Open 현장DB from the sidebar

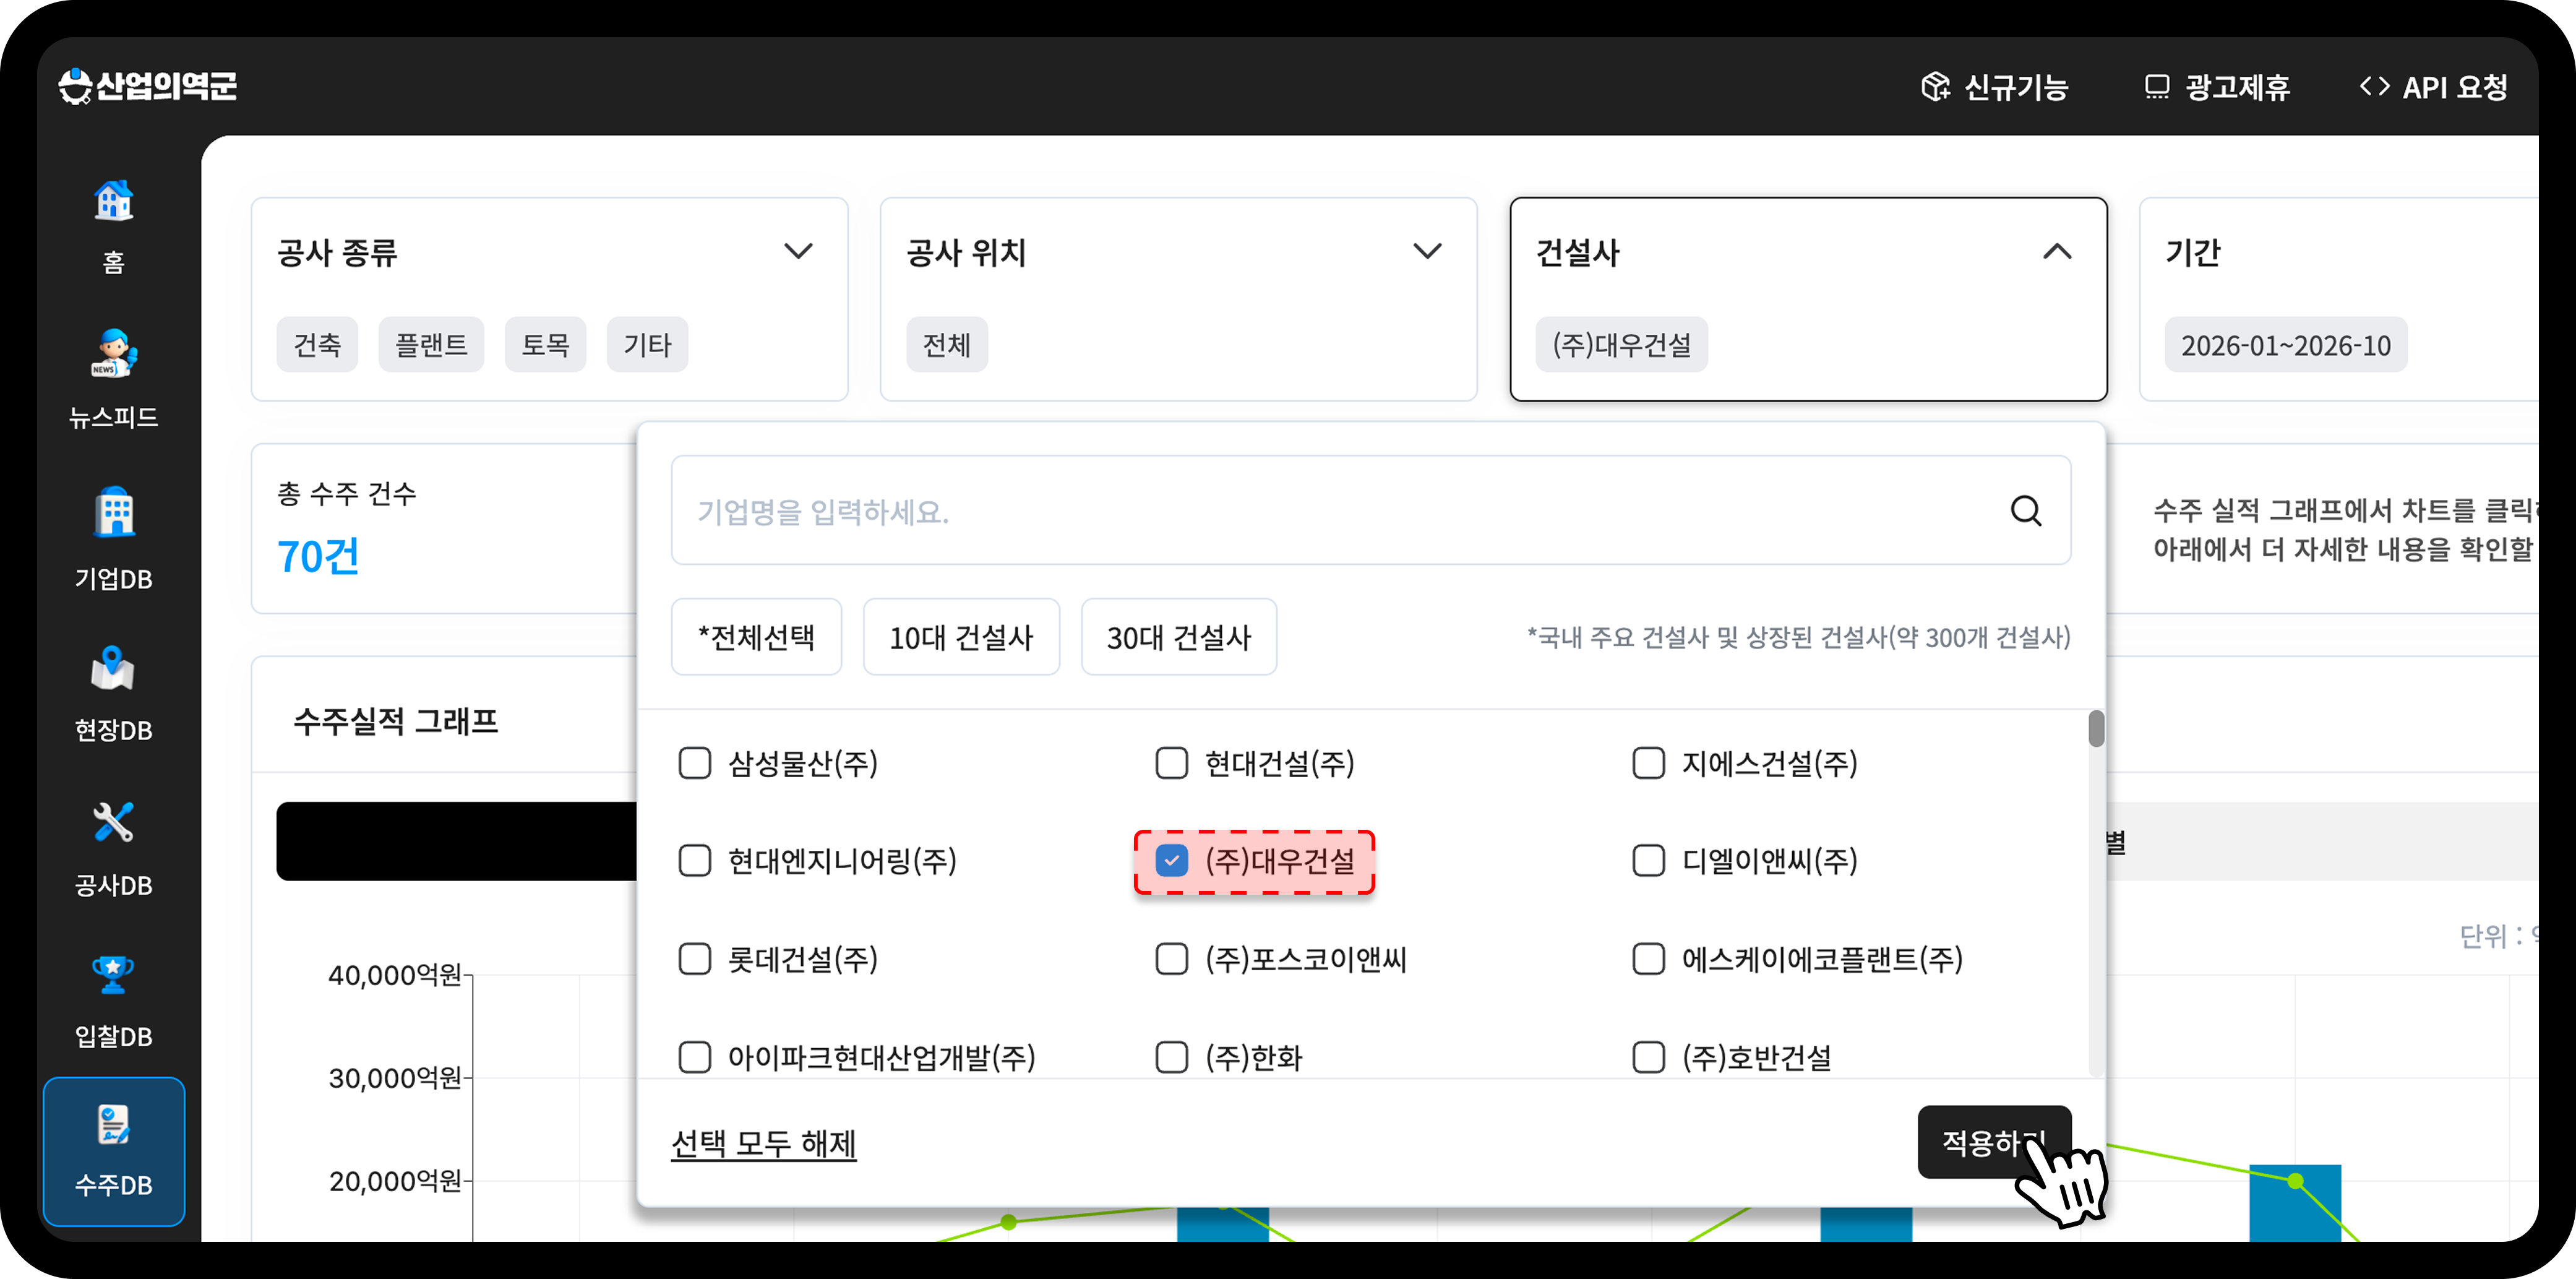pyautogui.click(x=113, y=694)
